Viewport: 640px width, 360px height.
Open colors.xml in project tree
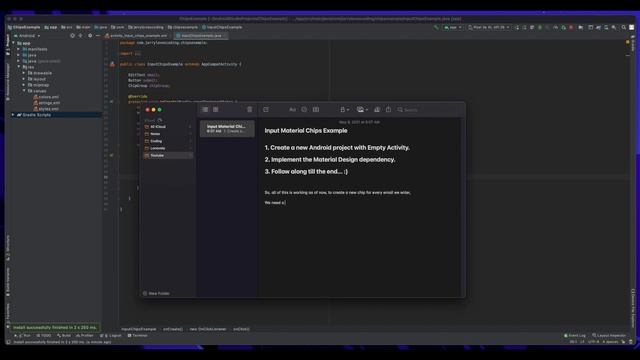(46, 97)
